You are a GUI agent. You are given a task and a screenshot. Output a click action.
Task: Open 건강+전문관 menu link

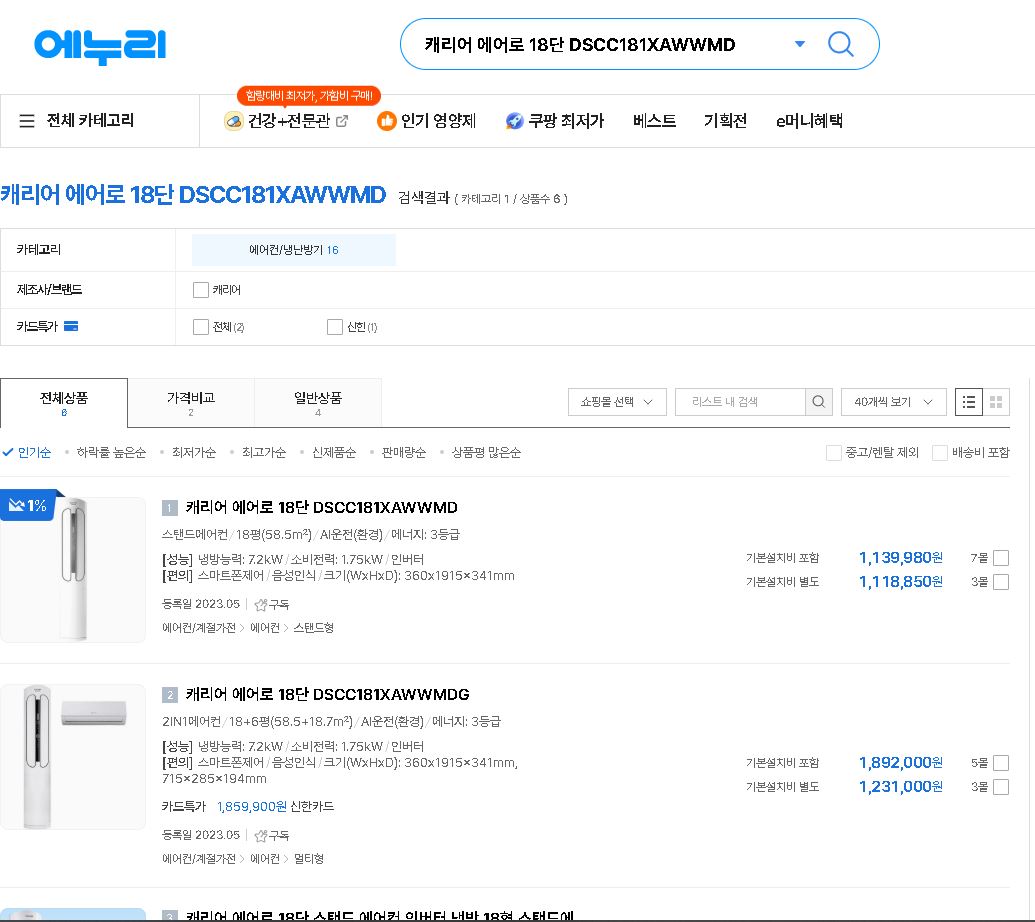288,121
